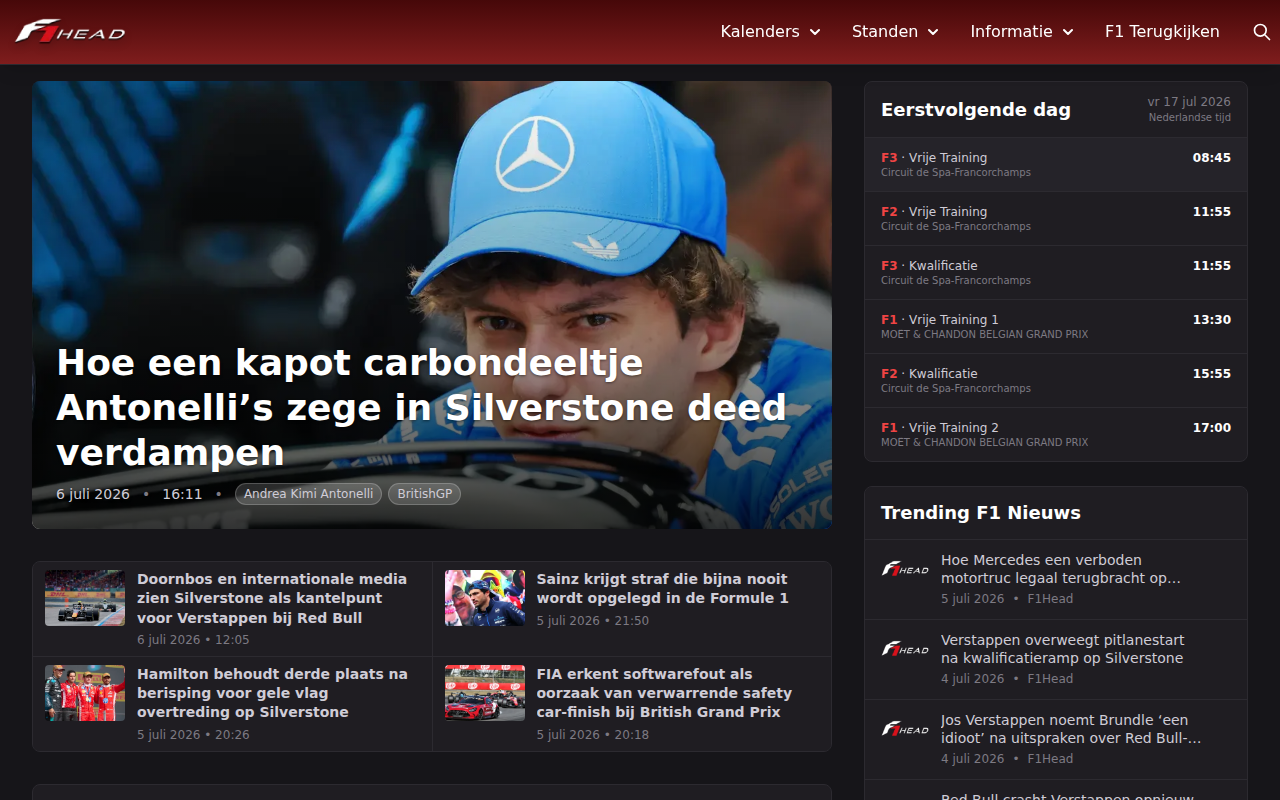Viewport: 1280px width, 800px height.
Task: Select F2 Vrije Training 11:55 session
Action: tap(1056, 219)
